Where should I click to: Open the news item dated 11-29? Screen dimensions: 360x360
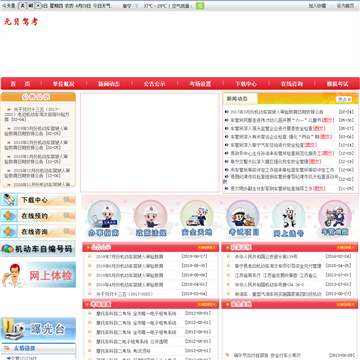278,189
